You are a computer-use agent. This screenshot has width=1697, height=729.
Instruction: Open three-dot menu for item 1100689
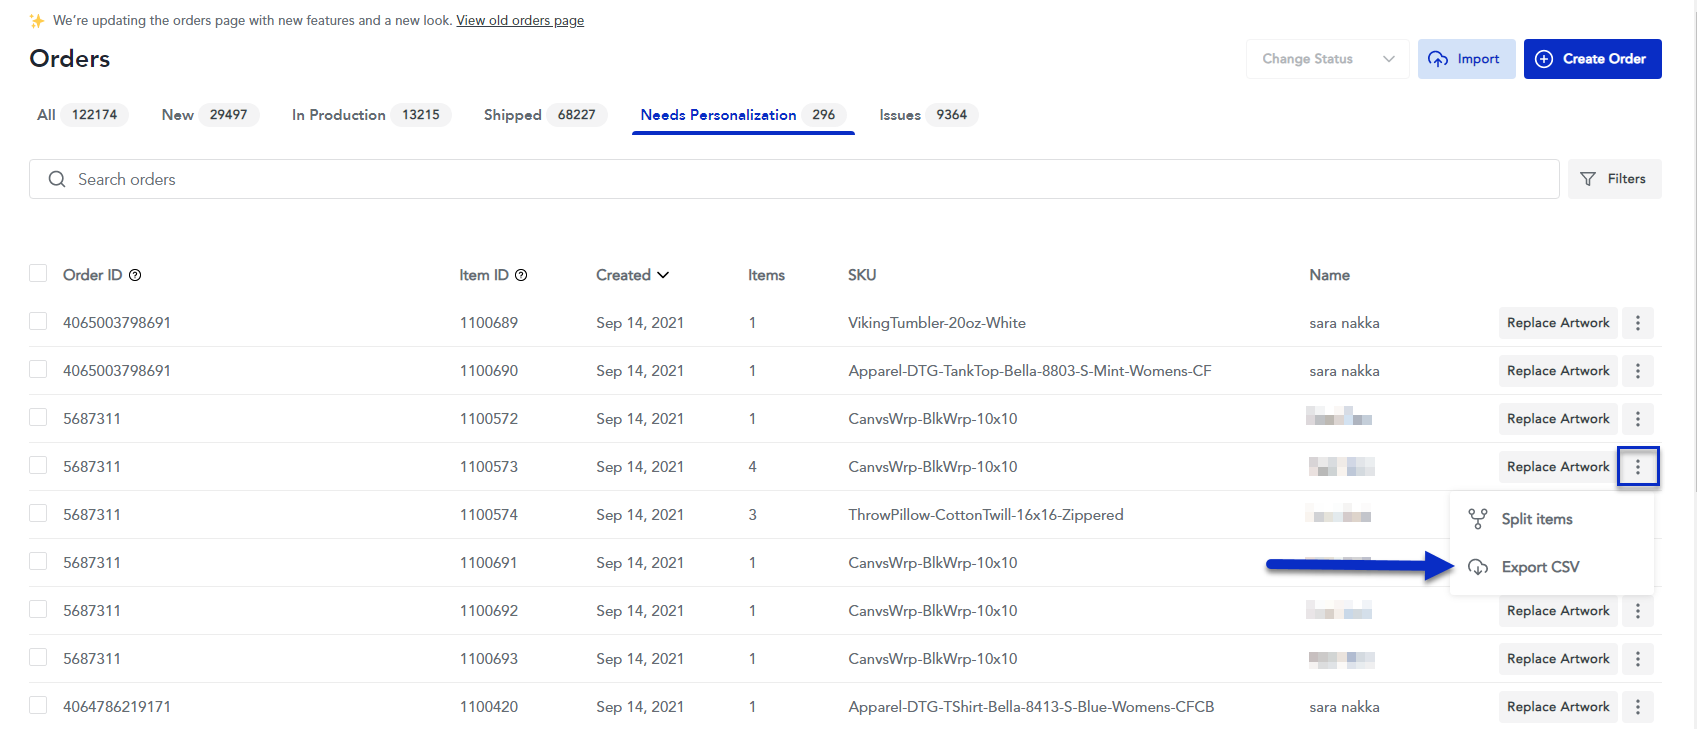point(1637,323)
